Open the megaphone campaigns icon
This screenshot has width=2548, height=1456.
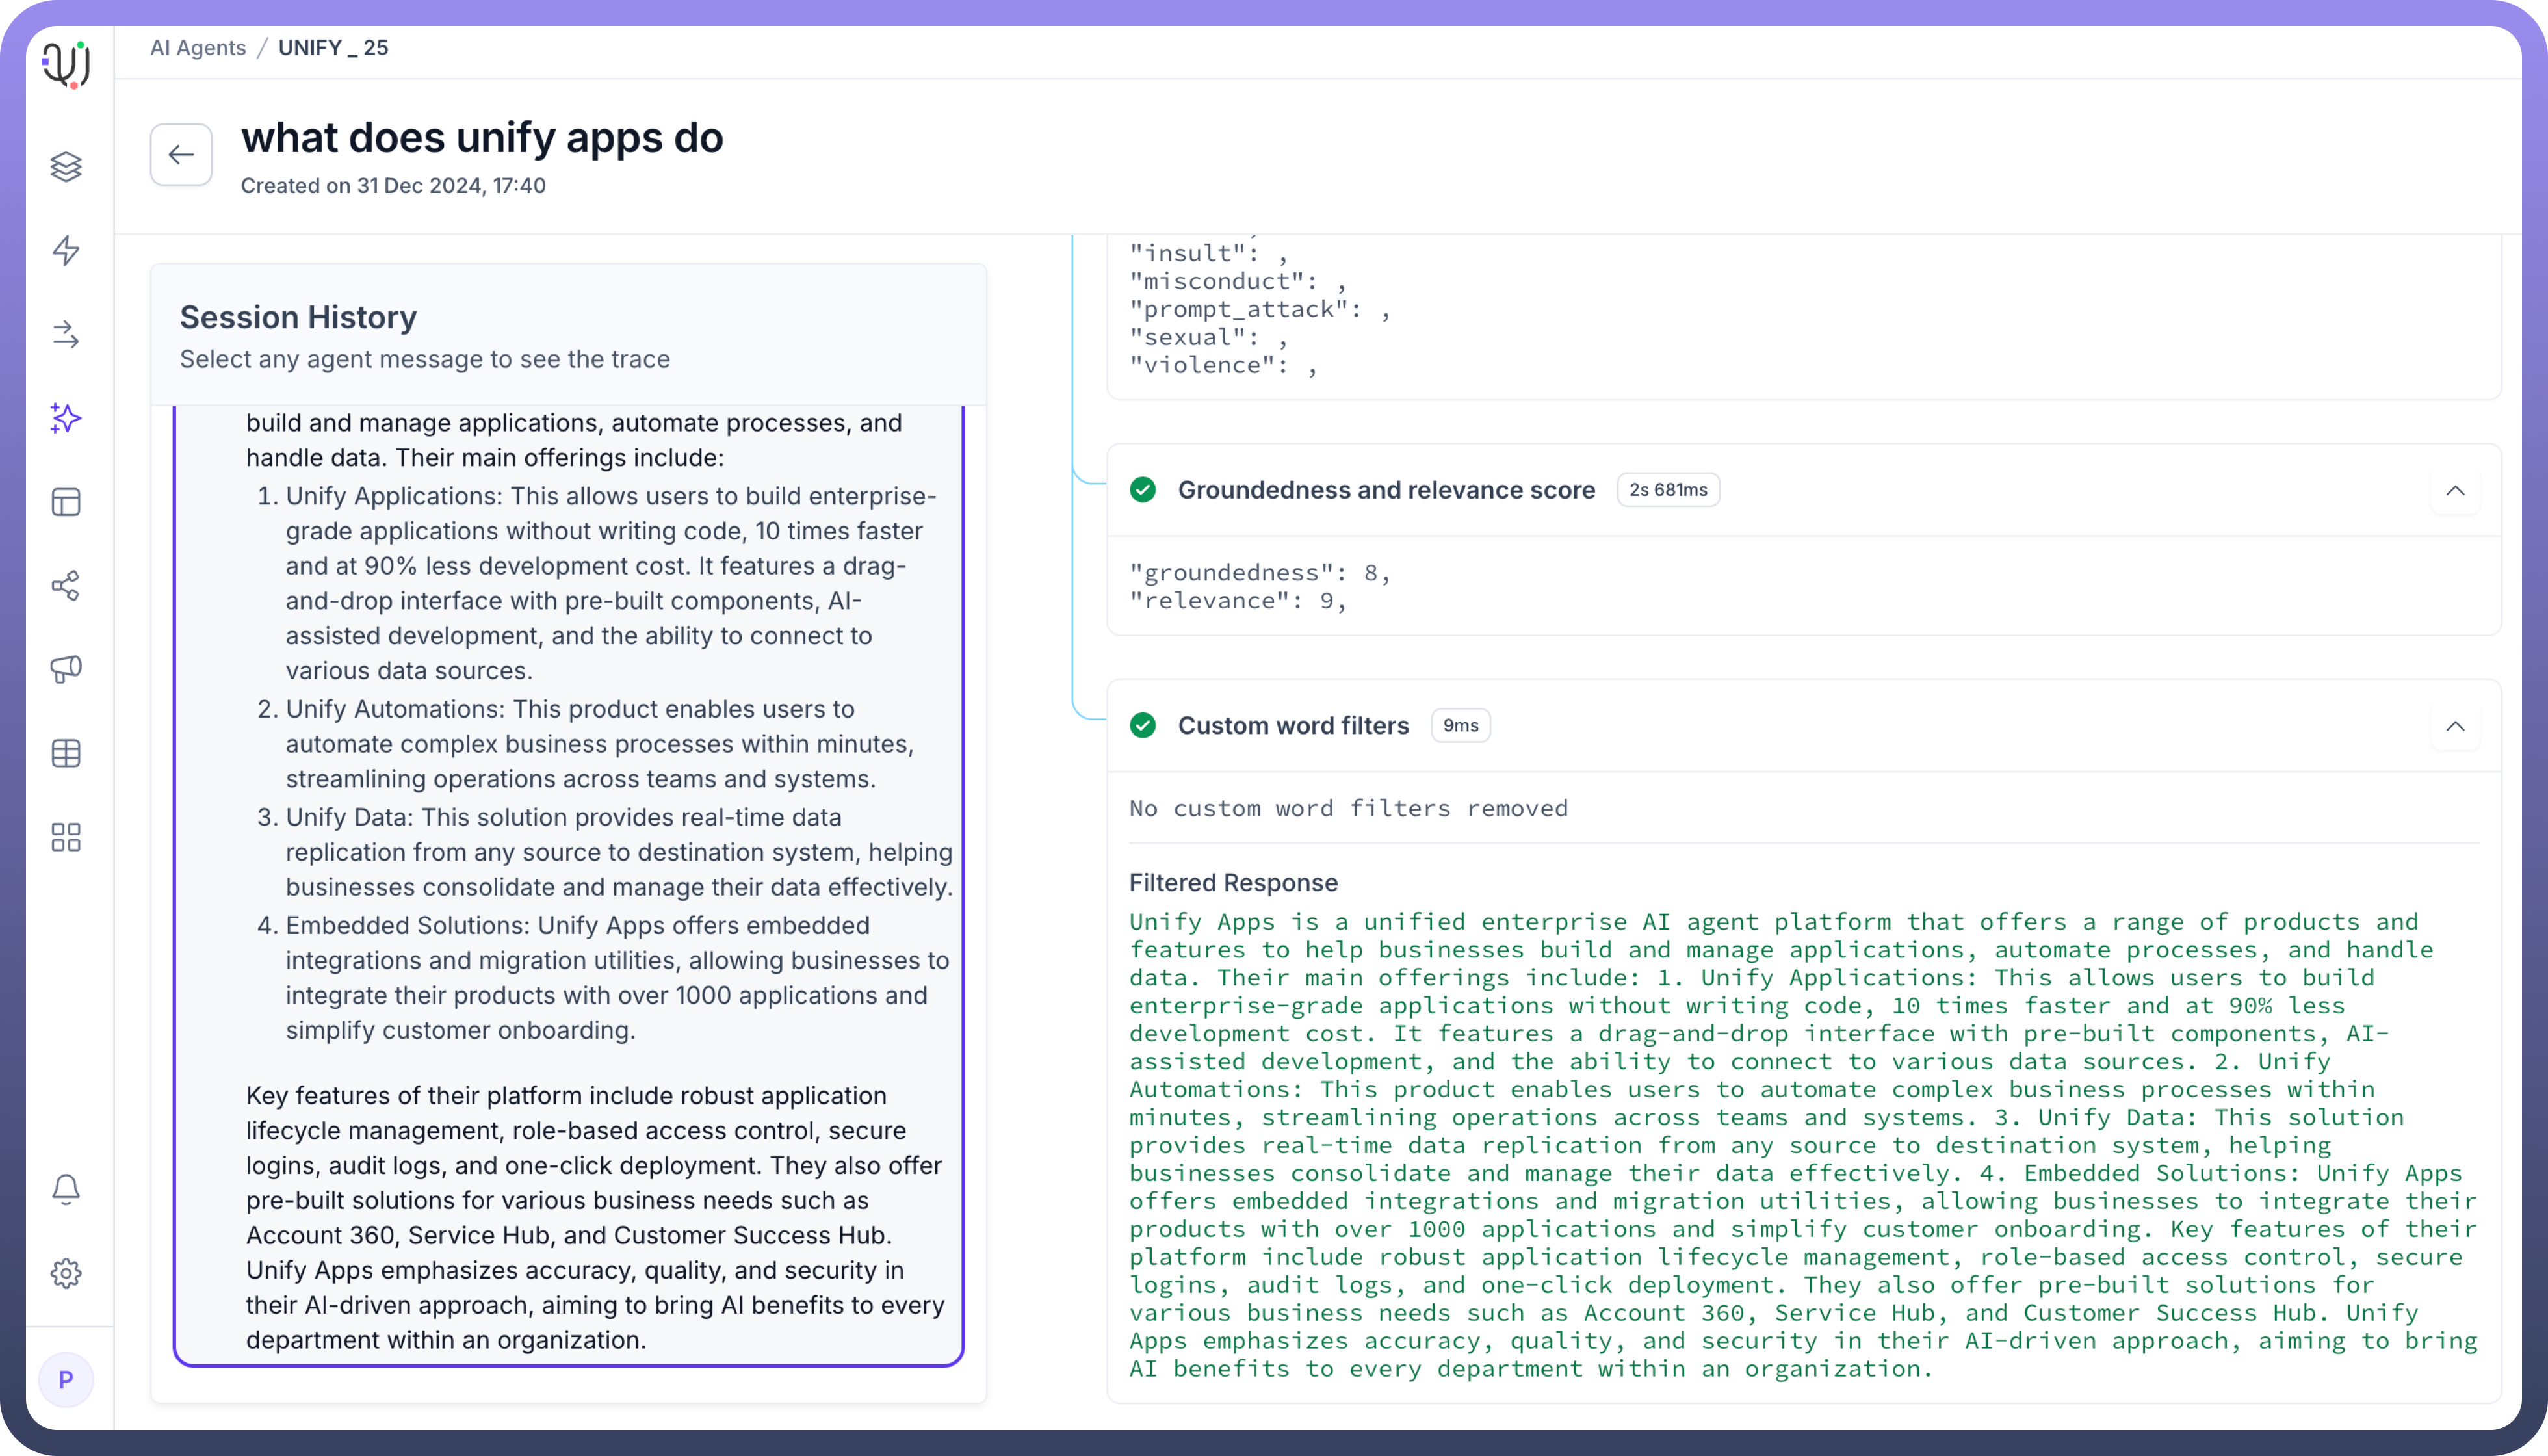66,669
